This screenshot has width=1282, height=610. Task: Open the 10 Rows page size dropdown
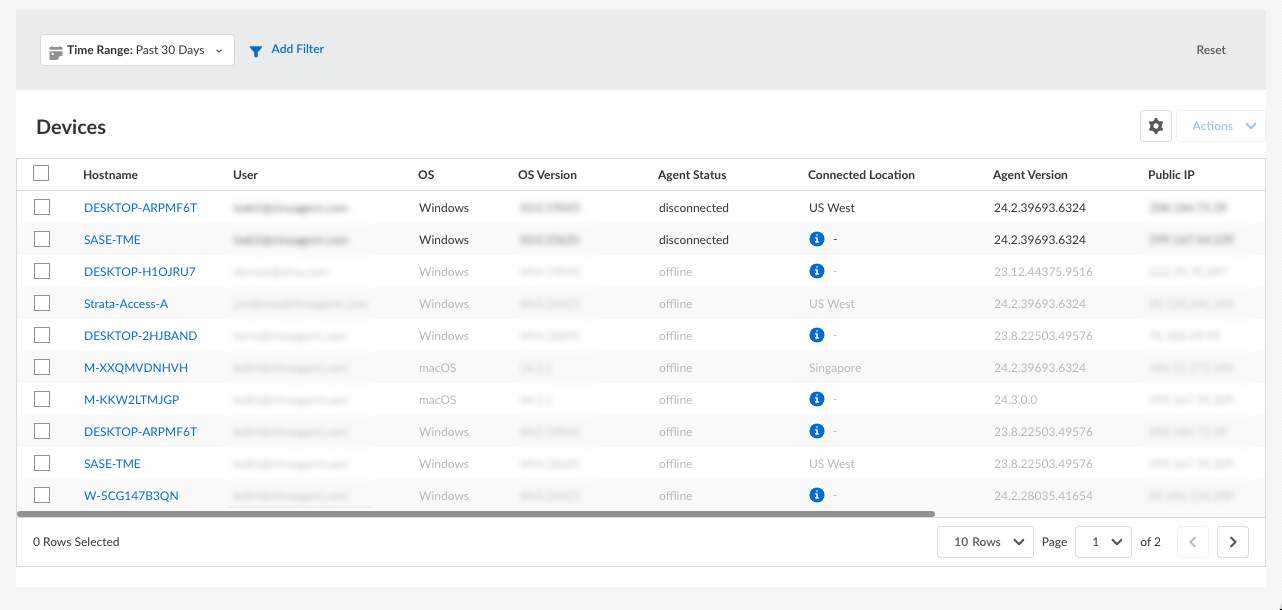pyautogui.click(x=985, y=542)
